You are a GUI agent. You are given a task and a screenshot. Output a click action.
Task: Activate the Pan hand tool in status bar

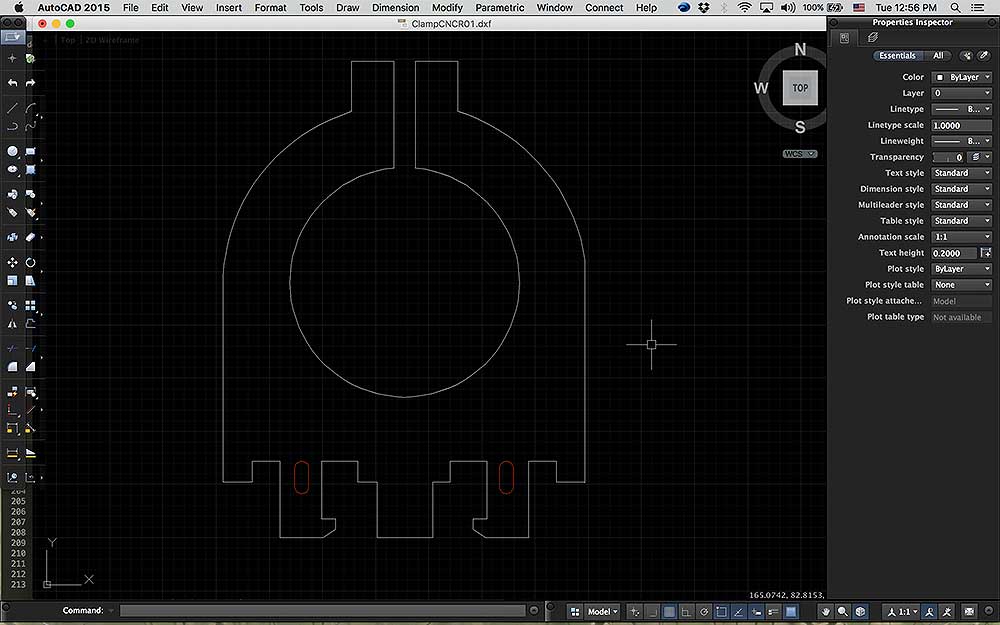(825, 612)
